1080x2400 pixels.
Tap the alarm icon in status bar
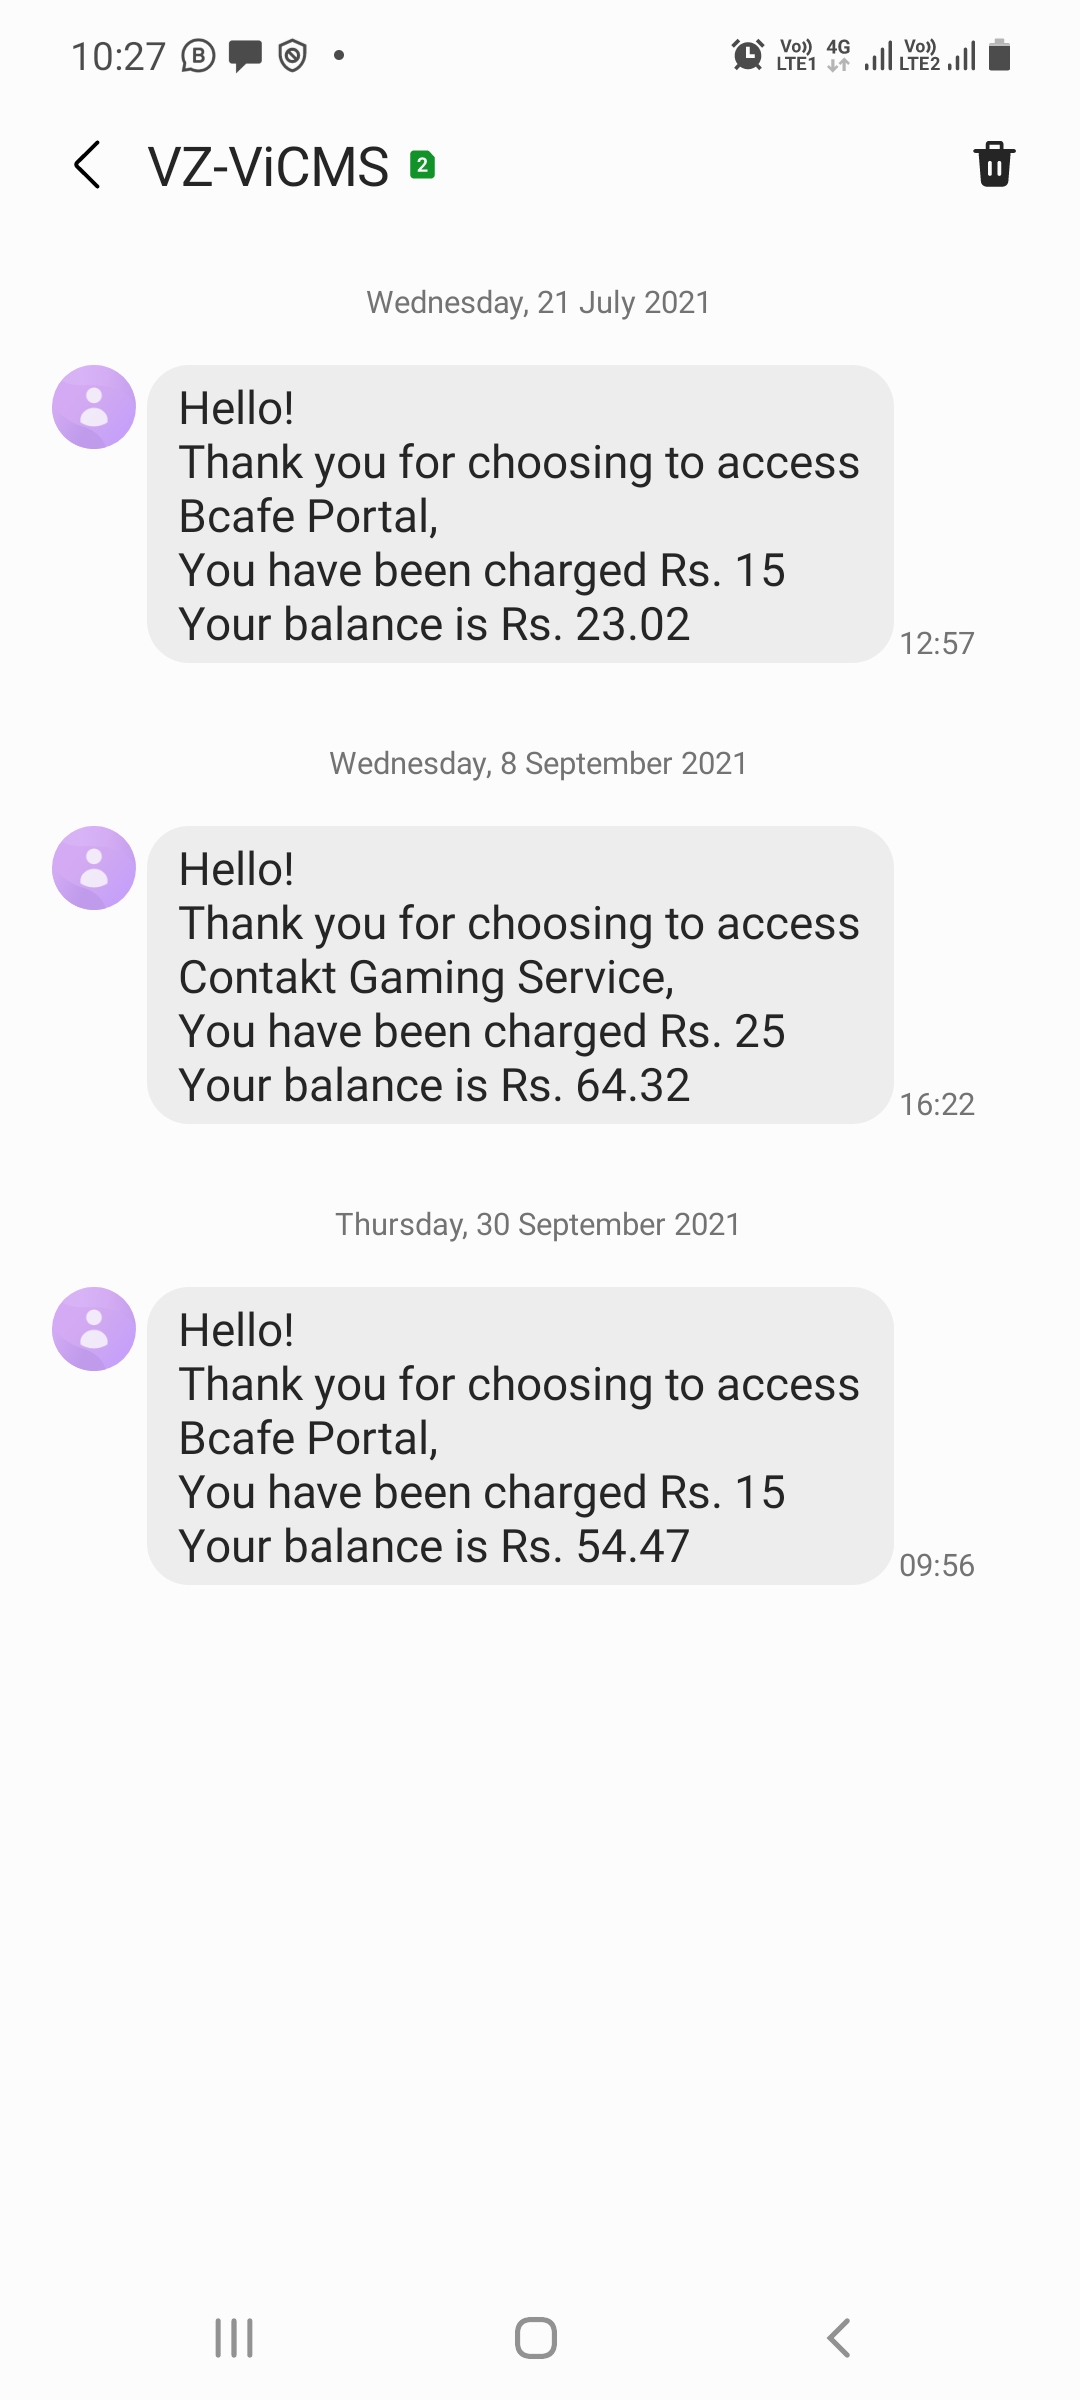pos(747,55)
